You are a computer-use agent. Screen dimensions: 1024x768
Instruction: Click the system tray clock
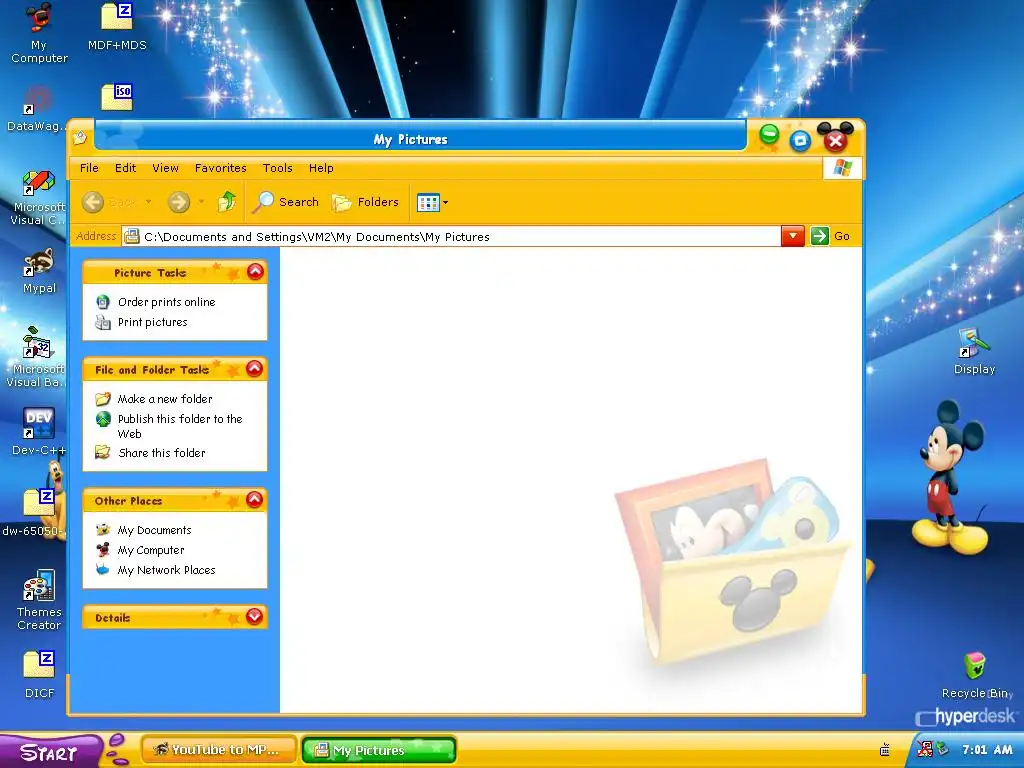pyautogui.click(x=987, y=750)
